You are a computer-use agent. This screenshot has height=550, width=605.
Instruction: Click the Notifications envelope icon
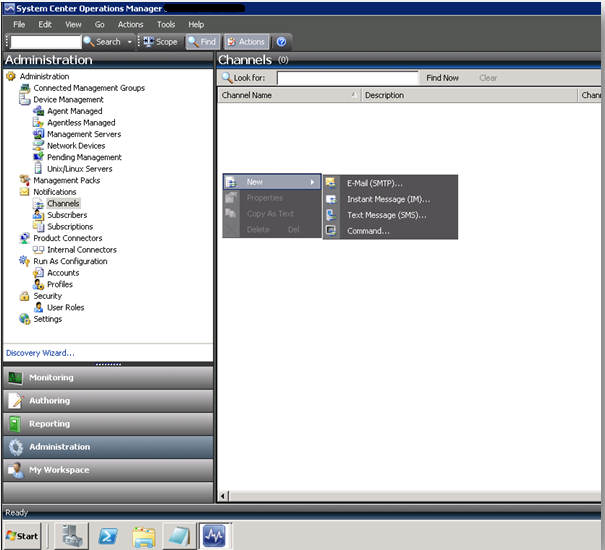point(24,192)
